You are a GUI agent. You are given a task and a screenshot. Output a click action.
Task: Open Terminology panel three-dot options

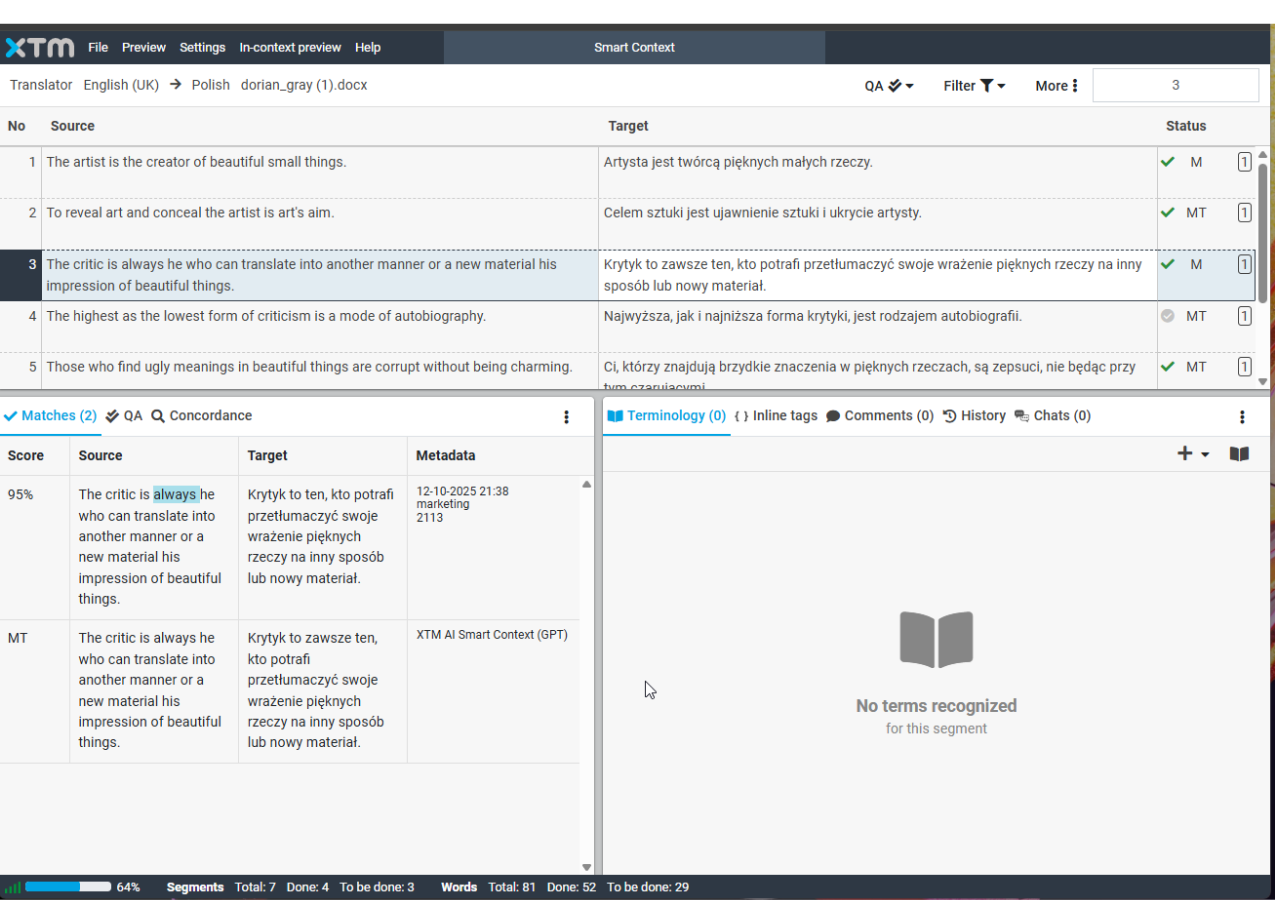click(1242, 417)
